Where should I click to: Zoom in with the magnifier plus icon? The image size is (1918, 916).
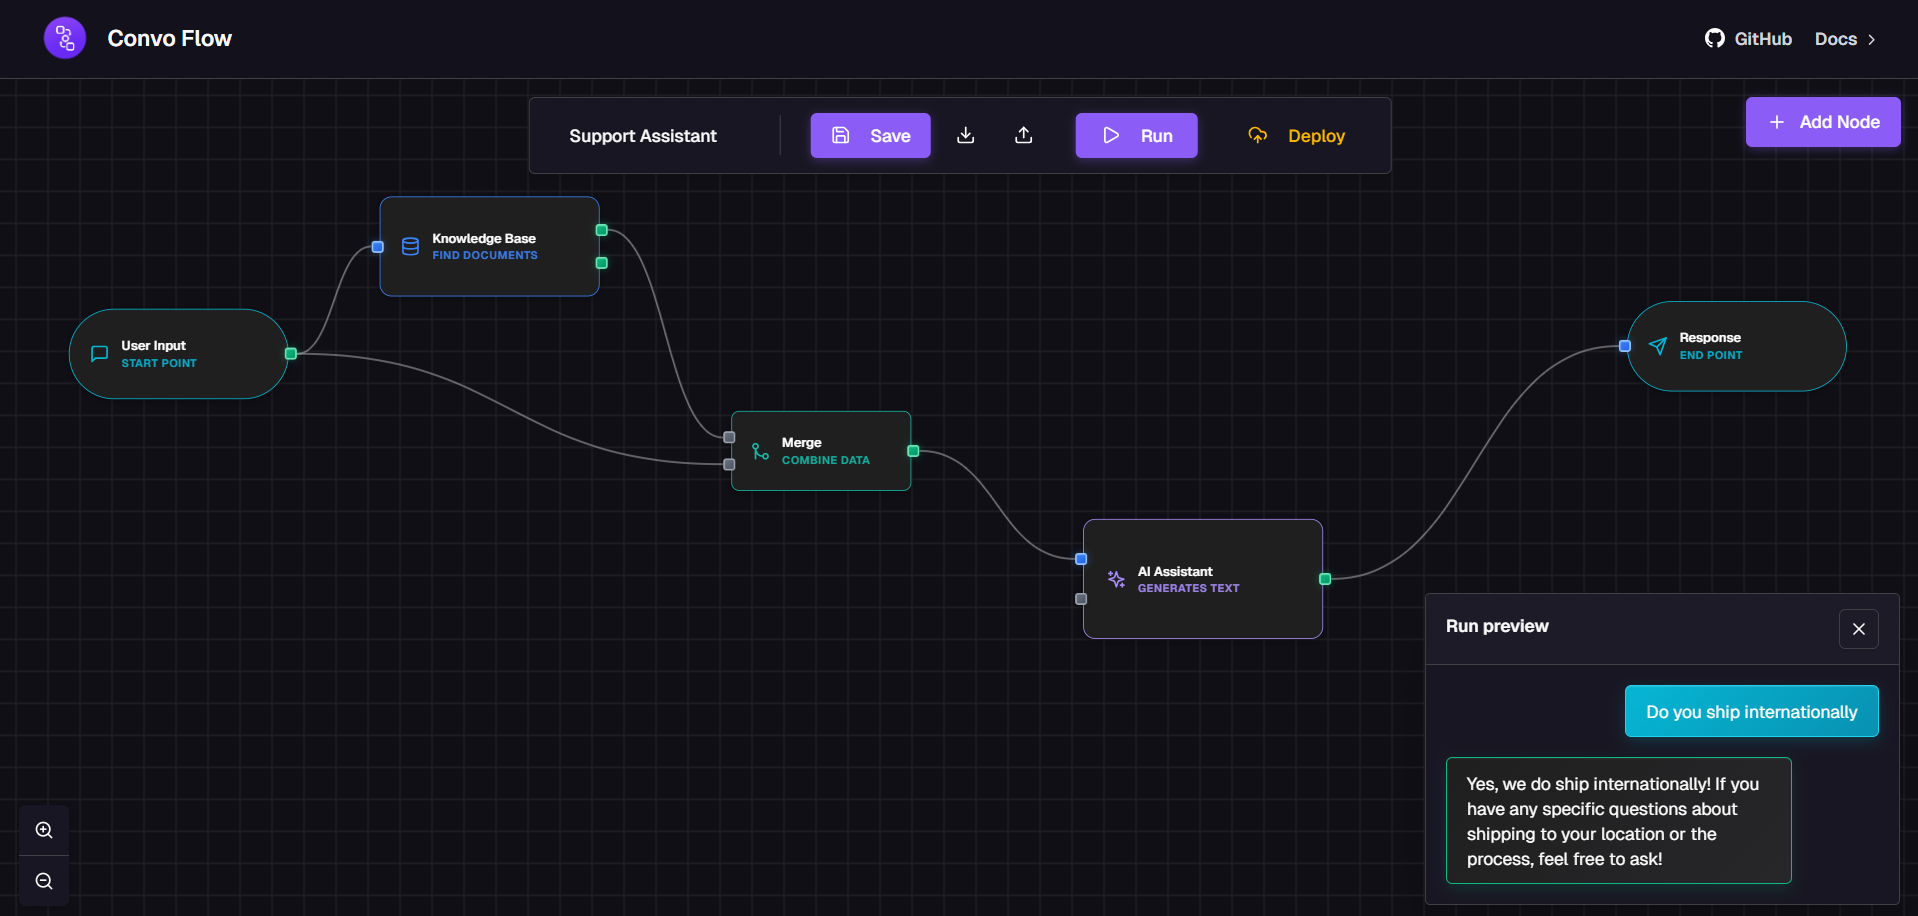(44, 830)
